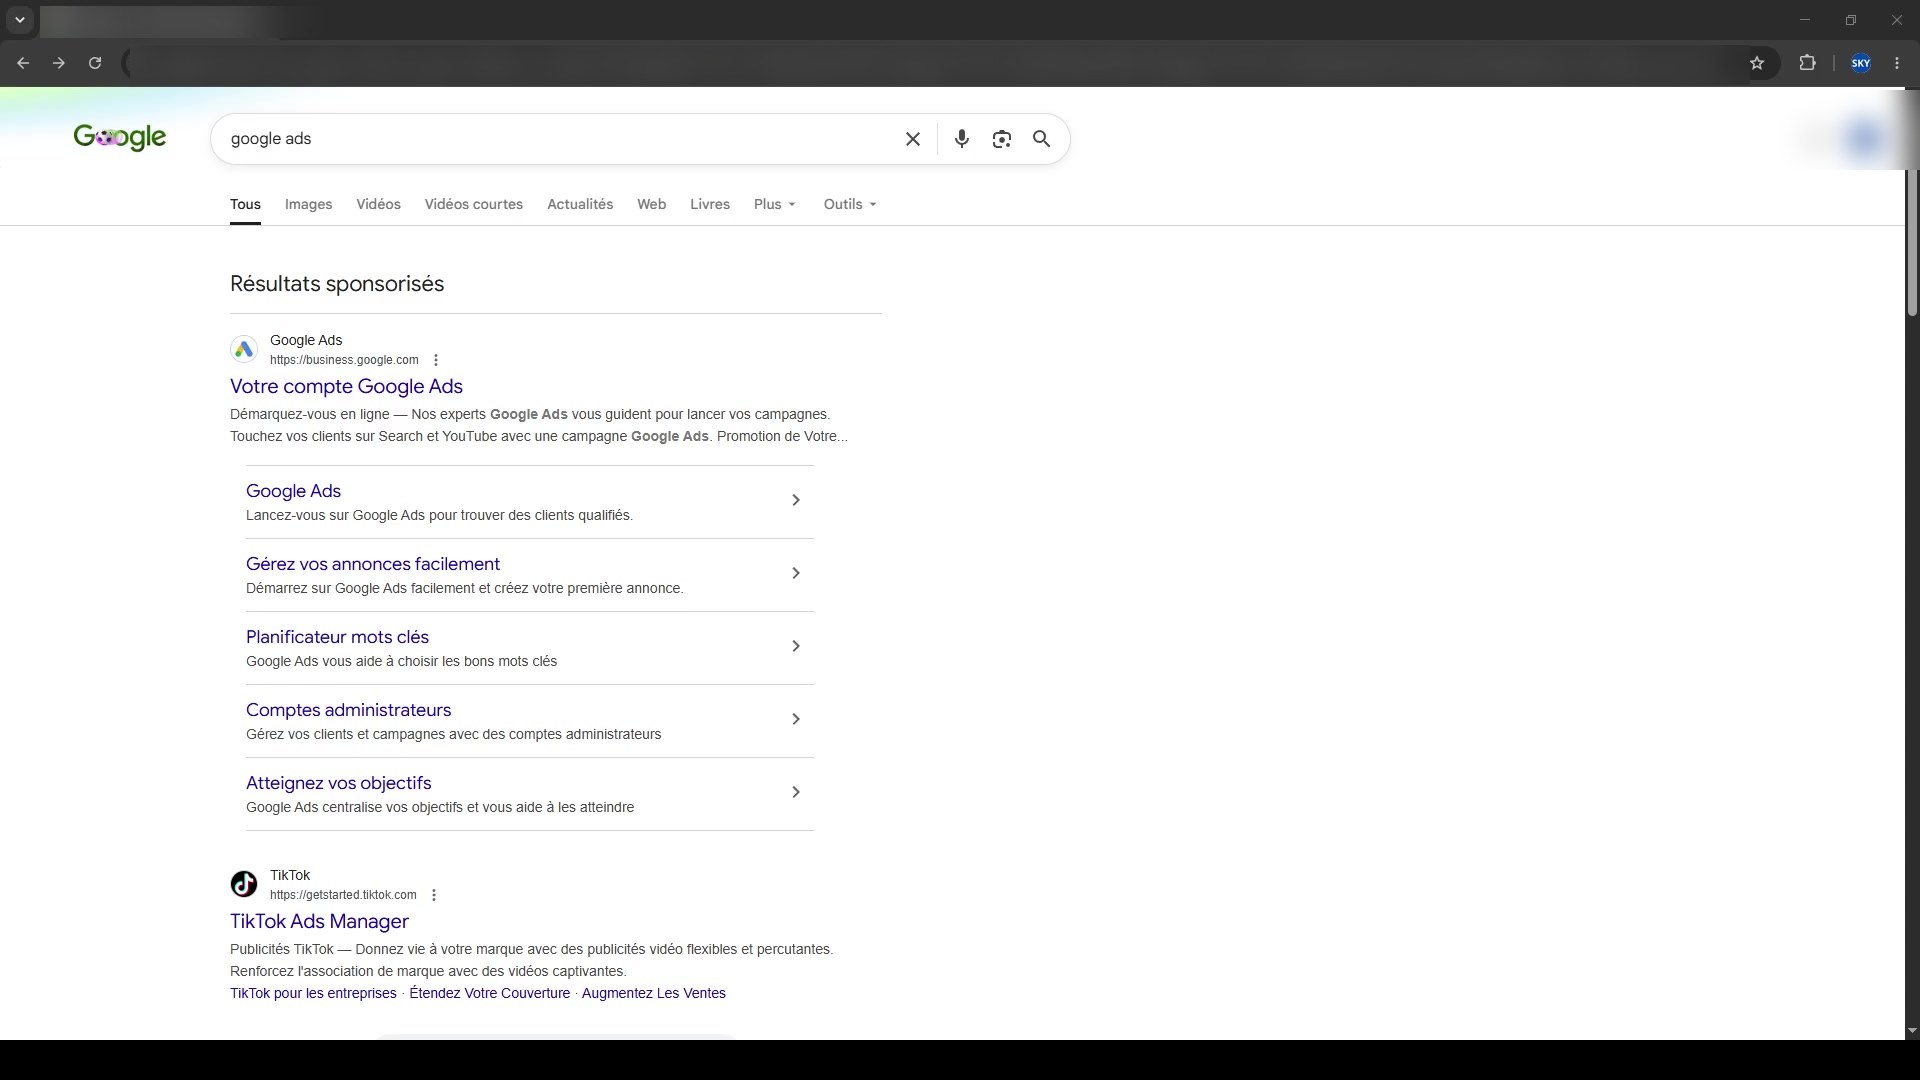Reload the page with the refresh icon
Screen dimensions: 1920x1080
(95, 63)
